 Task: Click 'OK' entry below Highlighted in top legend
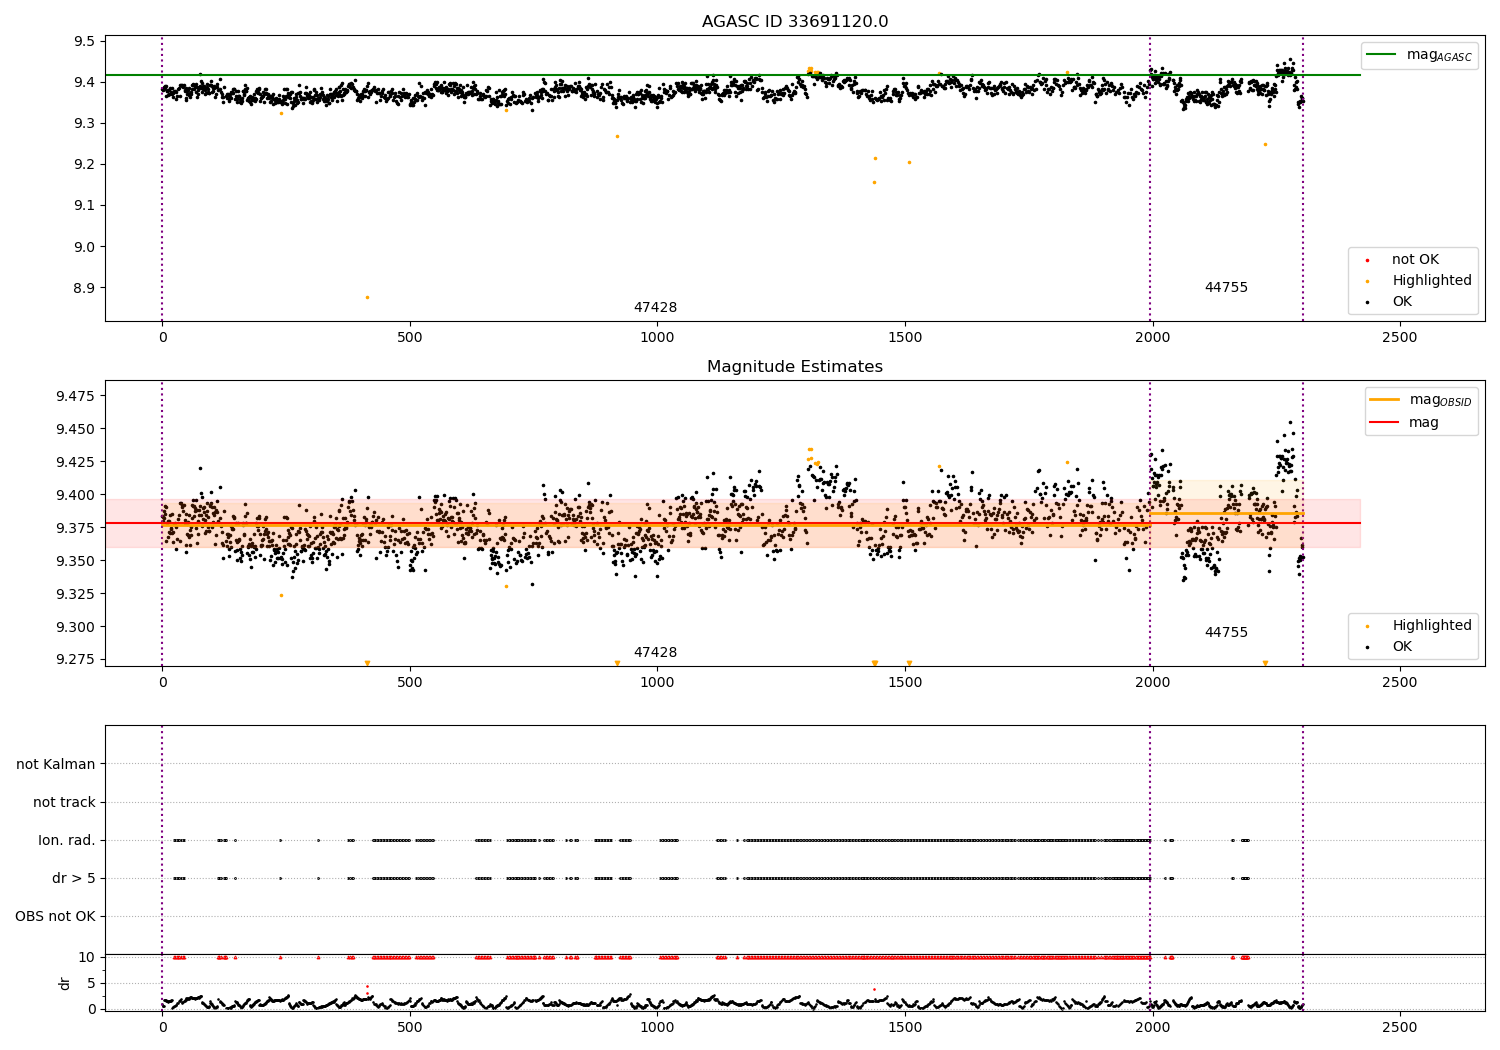coord(1402,302)
